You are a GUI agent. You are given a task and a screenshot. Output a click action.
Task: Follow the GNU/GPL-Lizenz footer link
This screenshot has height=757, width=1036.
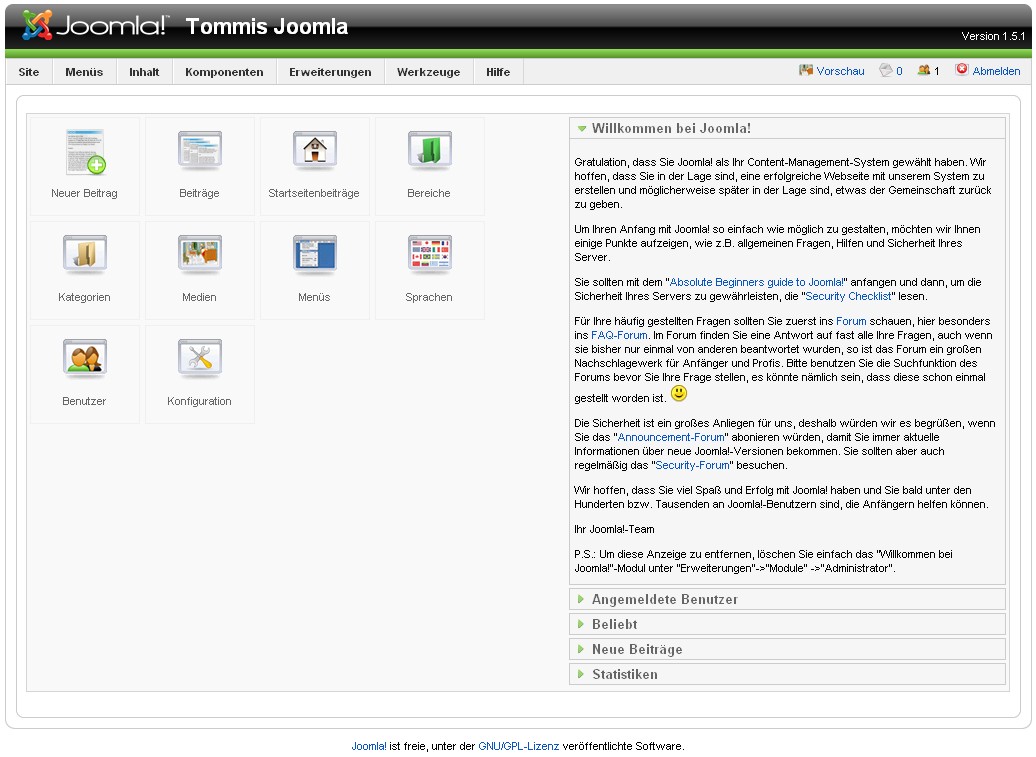[518, 746]
